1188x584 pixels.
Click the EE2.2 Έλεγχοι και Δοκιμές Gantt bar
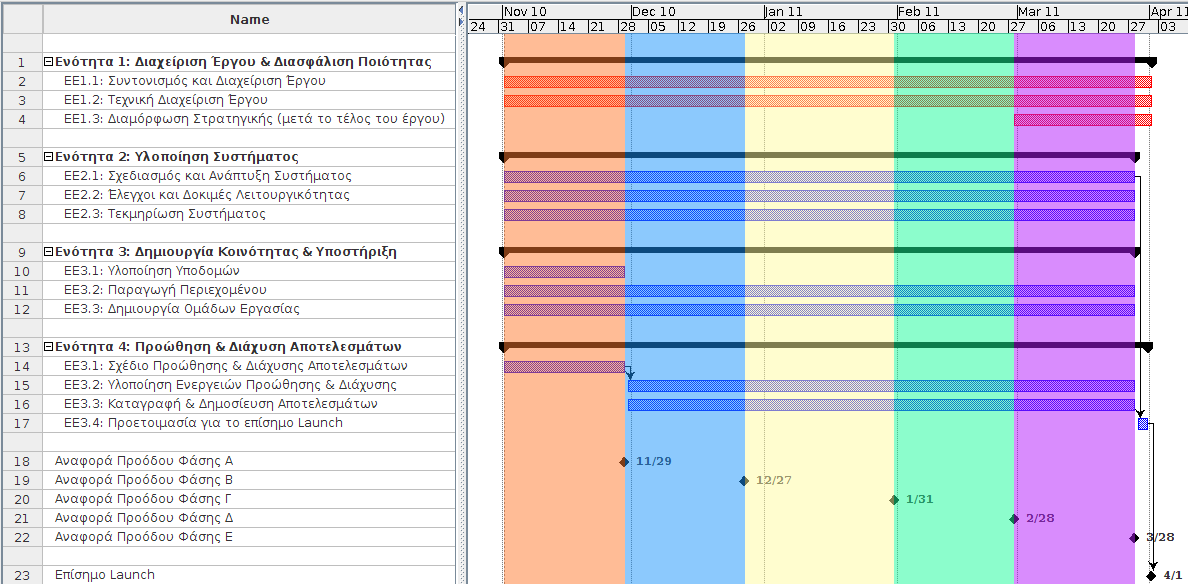[819, 195]
